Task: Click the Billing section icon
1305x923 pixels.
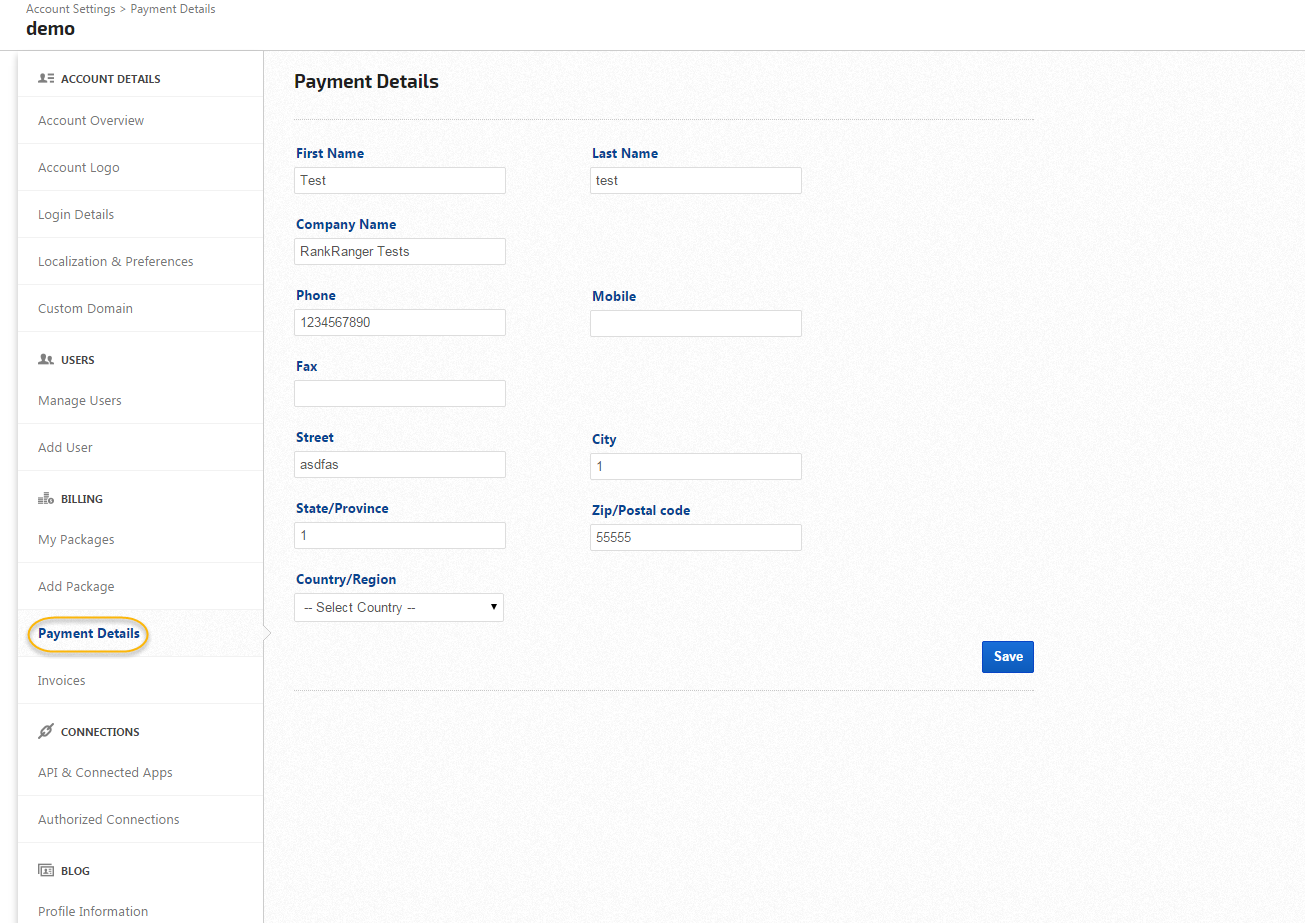Action: pos(45,498)
